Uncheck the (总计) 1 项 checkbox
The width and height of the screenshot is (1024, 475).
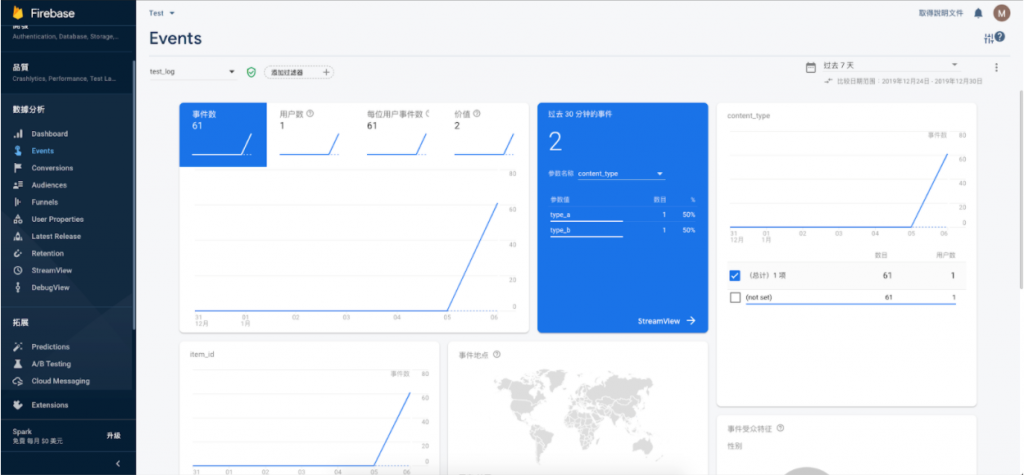coord(735,276)
